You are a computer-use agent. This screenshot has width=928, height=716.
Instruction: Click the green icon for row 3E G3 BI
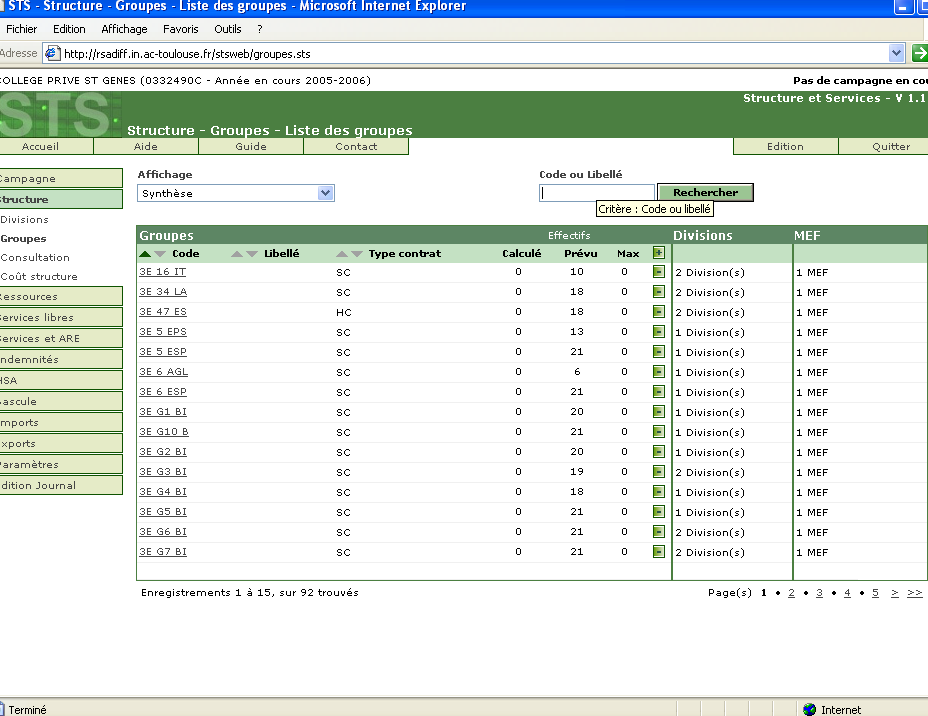pos(658,472)
